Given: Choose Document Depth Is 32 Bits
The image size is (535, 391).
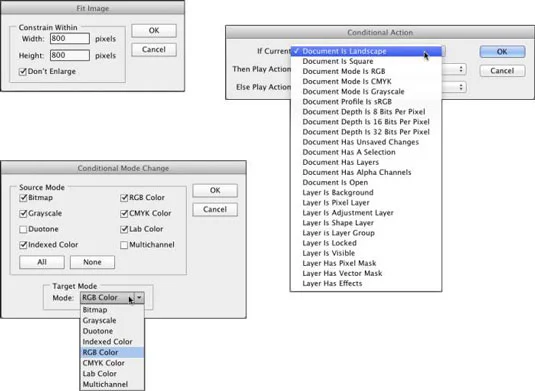Looking at the screenshot, I should (x=366, y=132).
